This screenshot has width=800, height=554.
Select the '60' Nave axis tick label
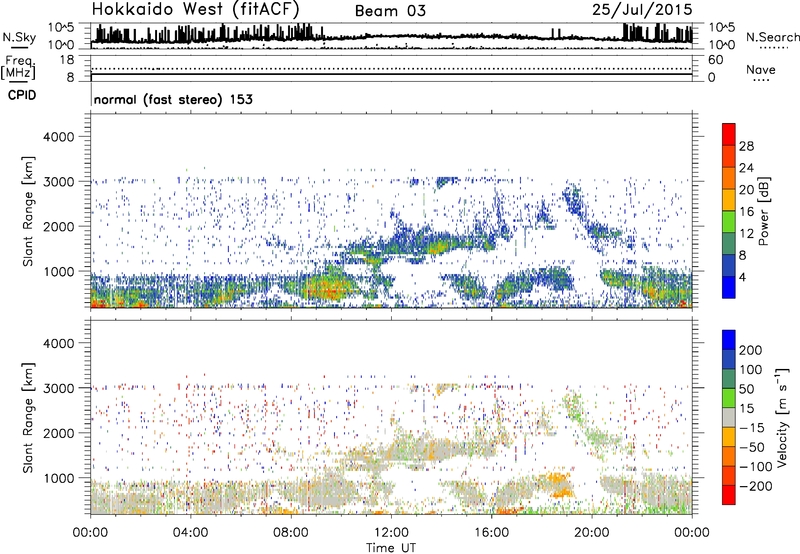point(715,60)
